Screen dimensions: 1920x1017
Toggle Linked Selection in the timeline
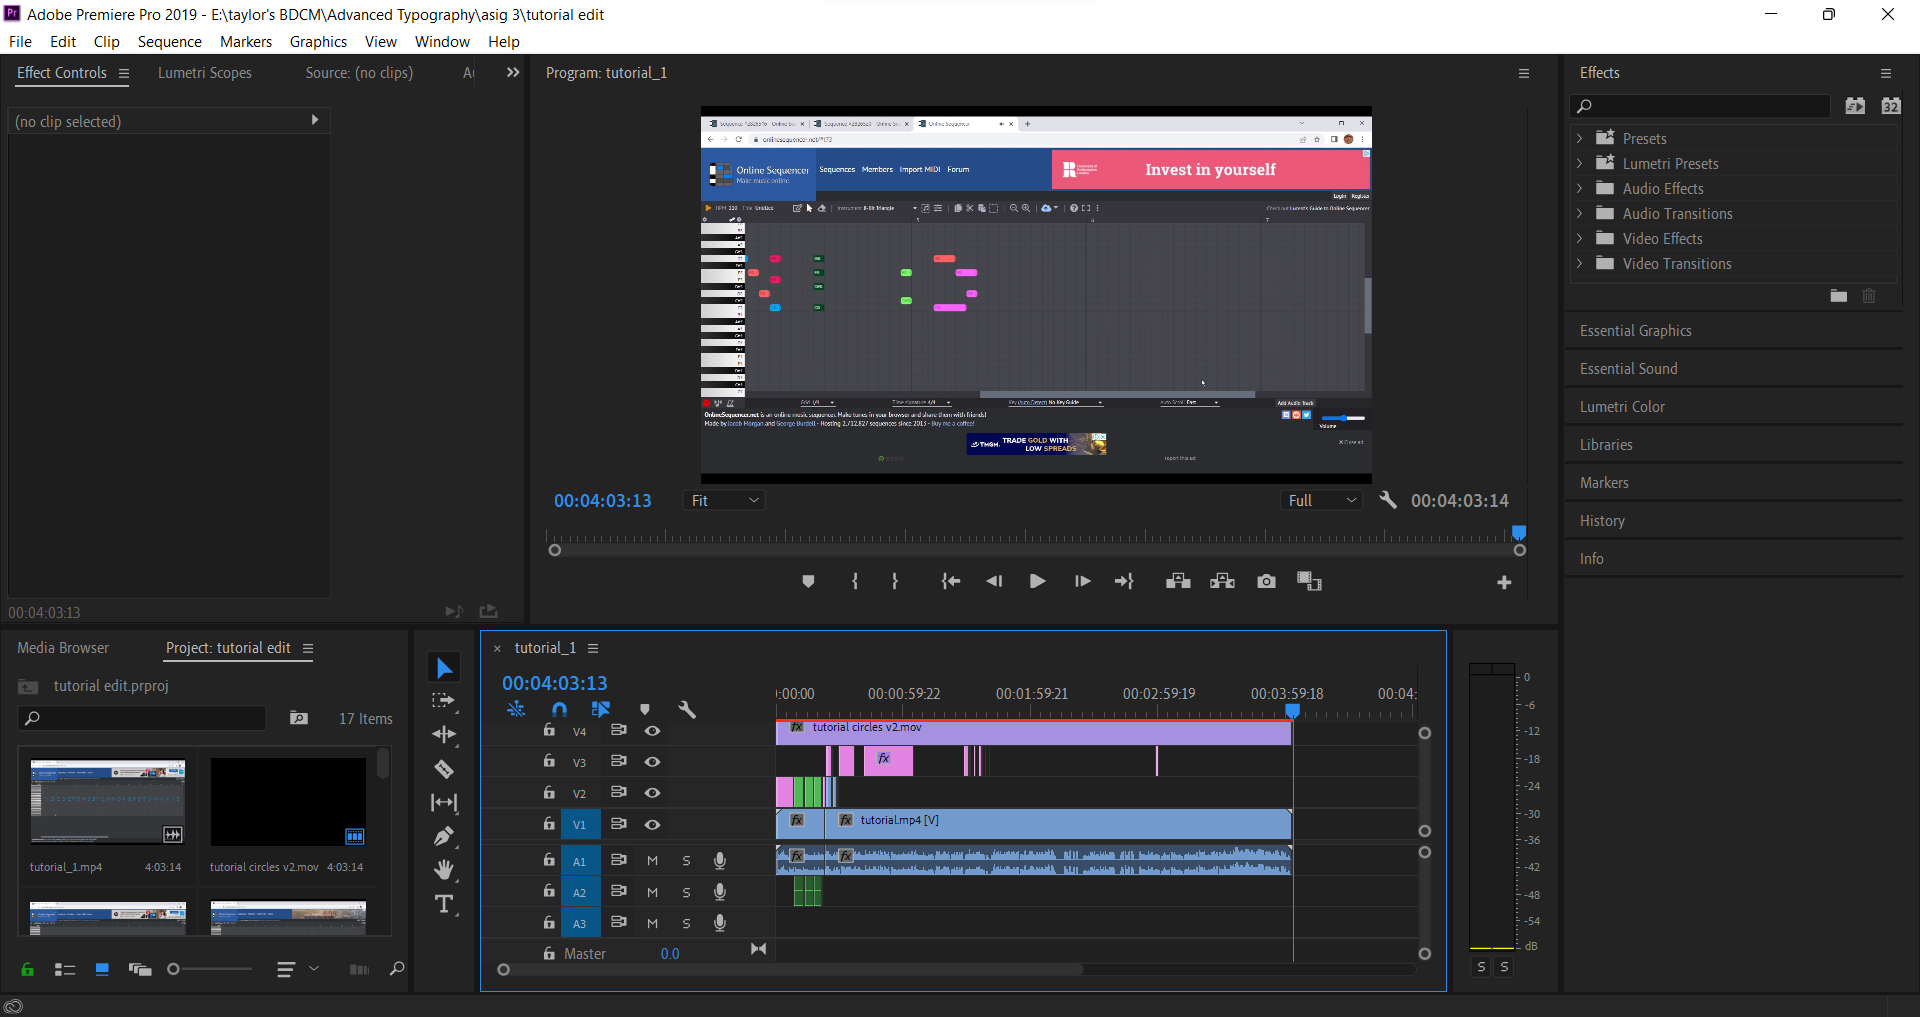(x=601, y=709)
